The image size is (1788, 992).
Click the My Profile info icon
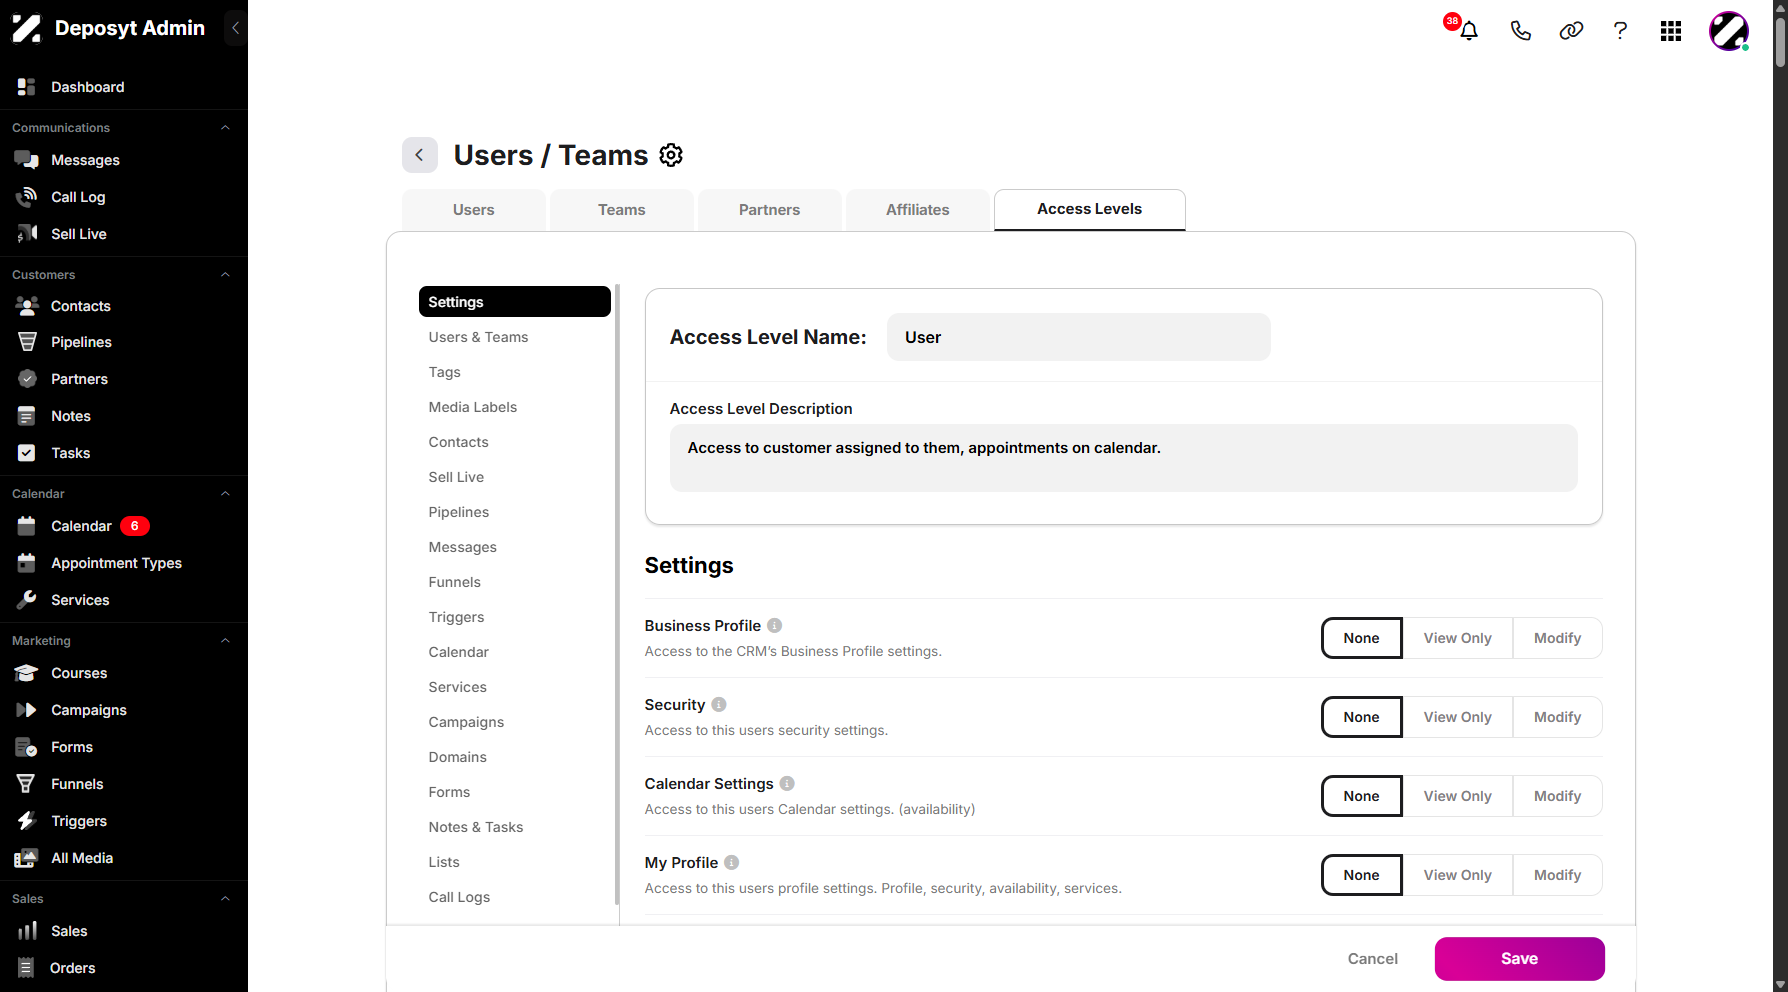click(732, 863)
